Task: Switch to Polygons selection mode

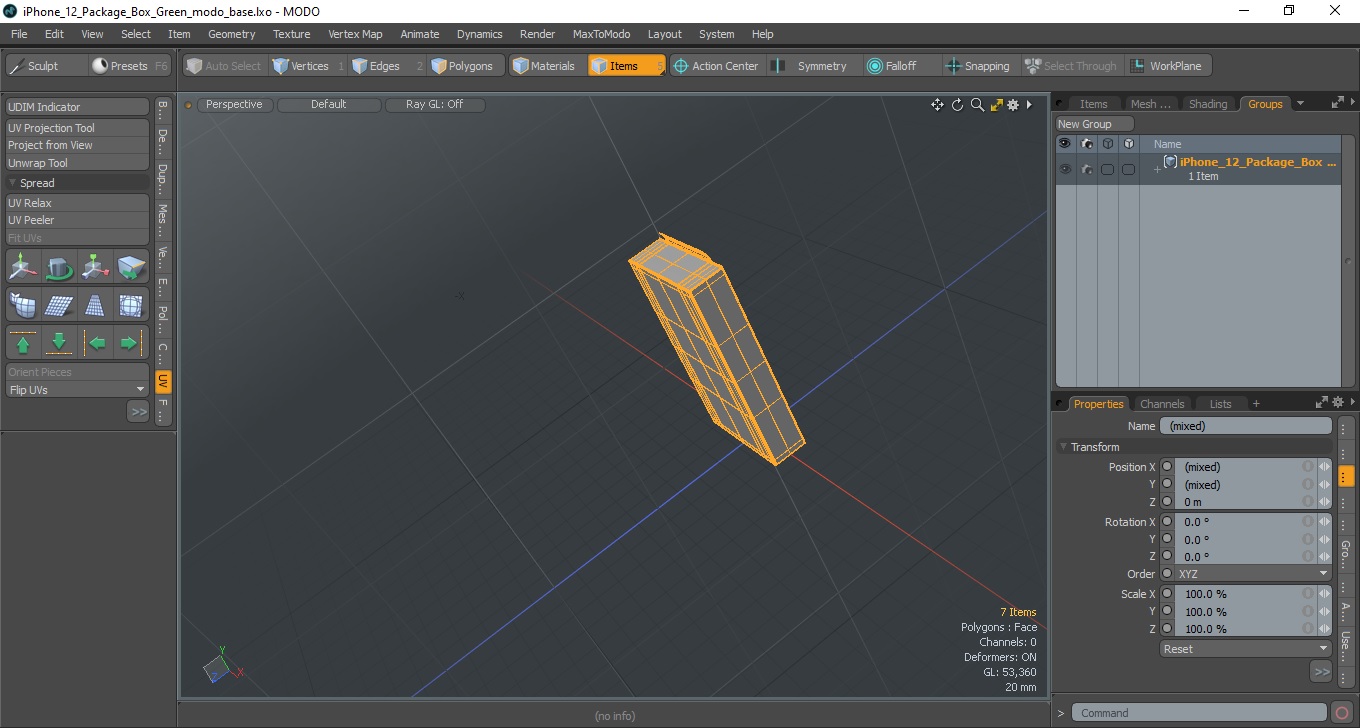Action: [x=466, y=66]
